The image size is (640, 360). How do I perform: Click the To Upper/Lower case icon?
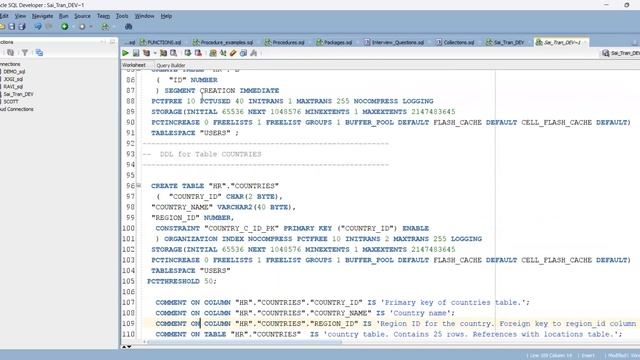pos(223,53)
